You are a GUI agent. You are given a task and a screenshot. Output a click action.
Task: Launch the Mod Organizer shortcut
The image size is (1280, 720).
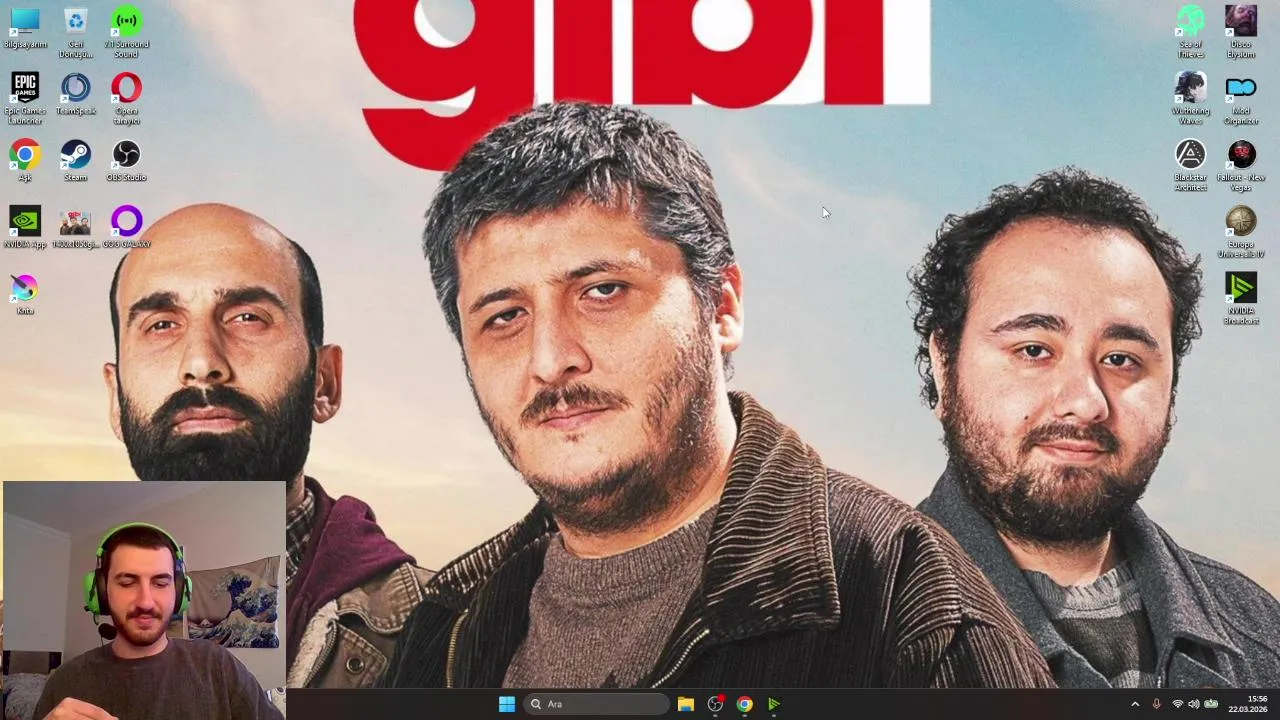coord(1241,98)
